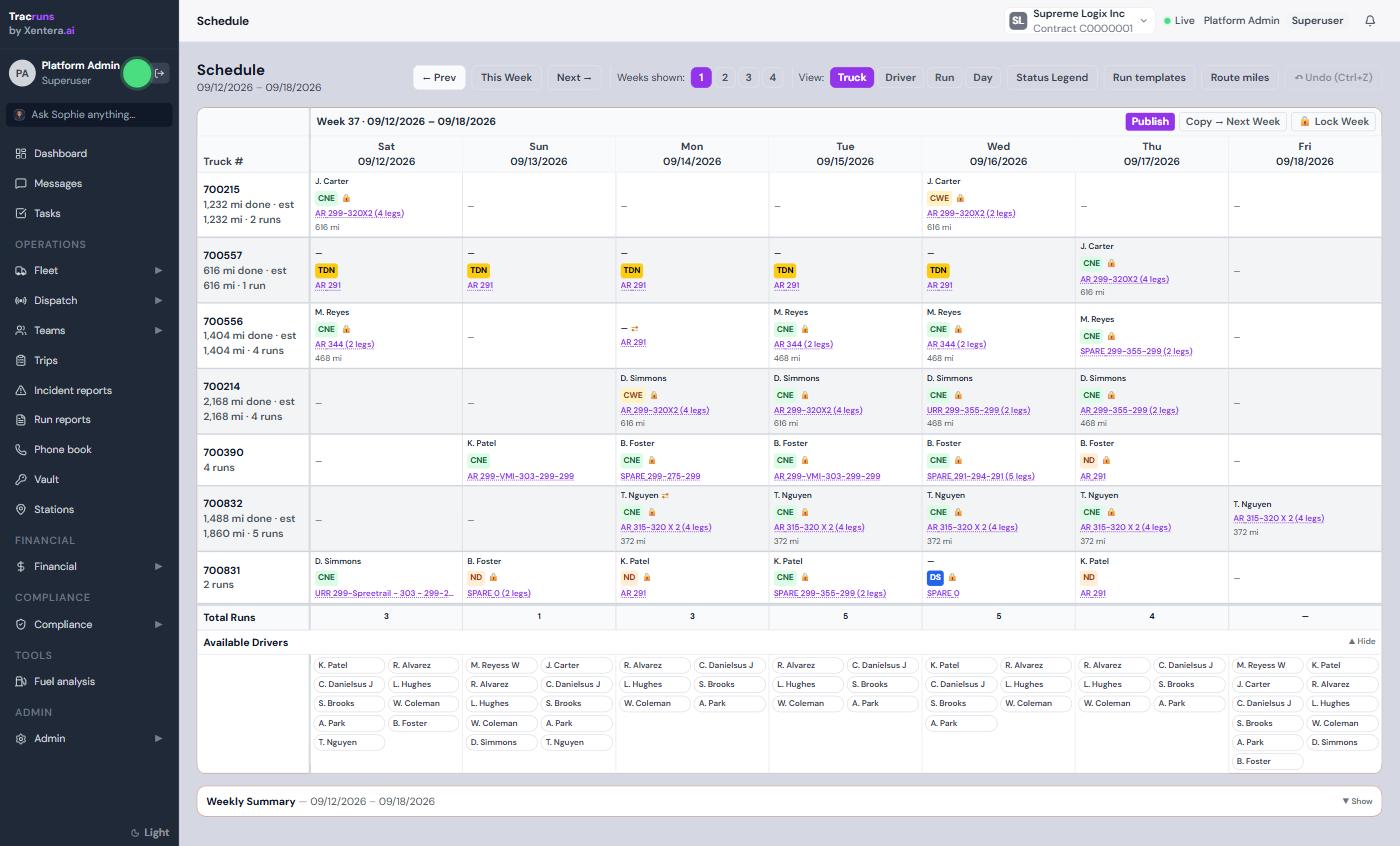Open Fuel analysis pump icon
The image size is (1400, 846).
coord(21,681)
